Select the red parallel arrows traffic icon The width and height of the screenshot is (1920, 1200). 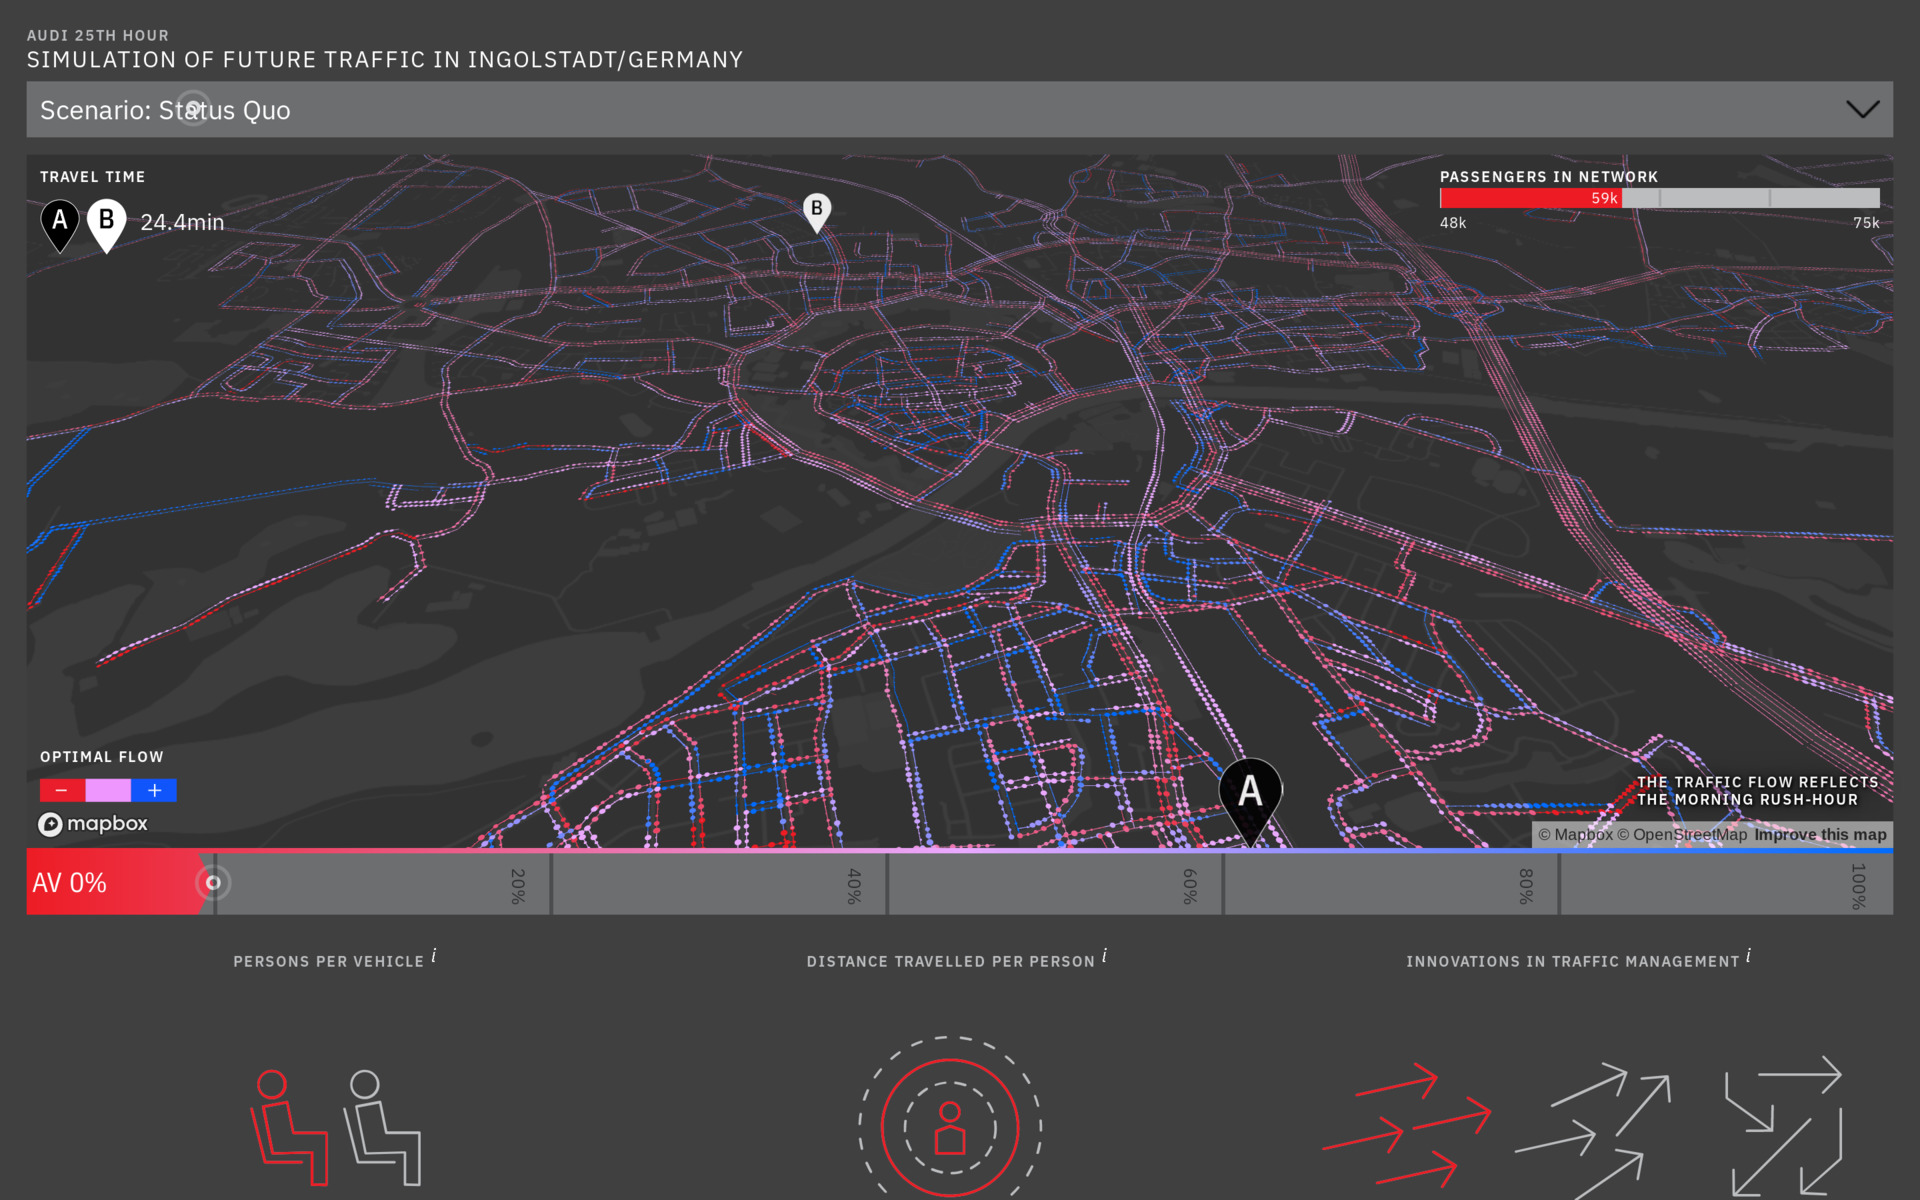click(x=1408, y=1125)
